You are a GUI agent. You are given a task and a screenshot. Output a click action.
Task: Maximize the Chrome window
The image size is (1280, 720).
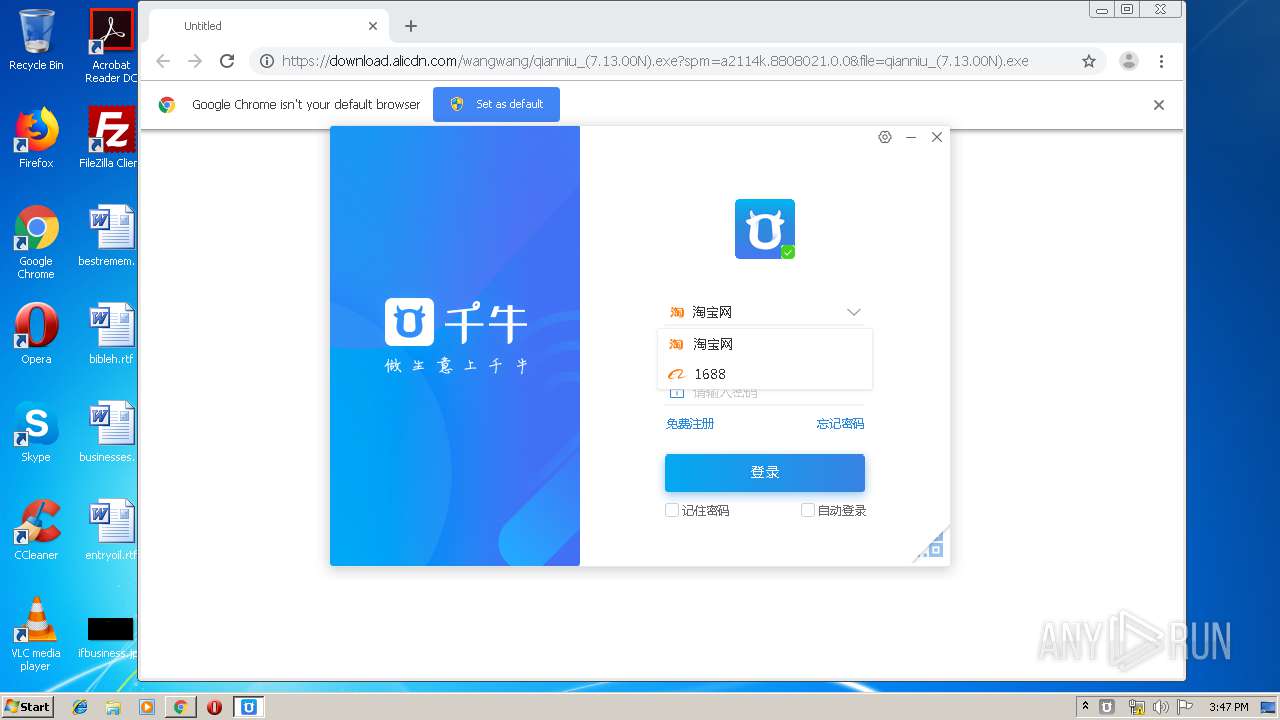tap(1127, 10)
